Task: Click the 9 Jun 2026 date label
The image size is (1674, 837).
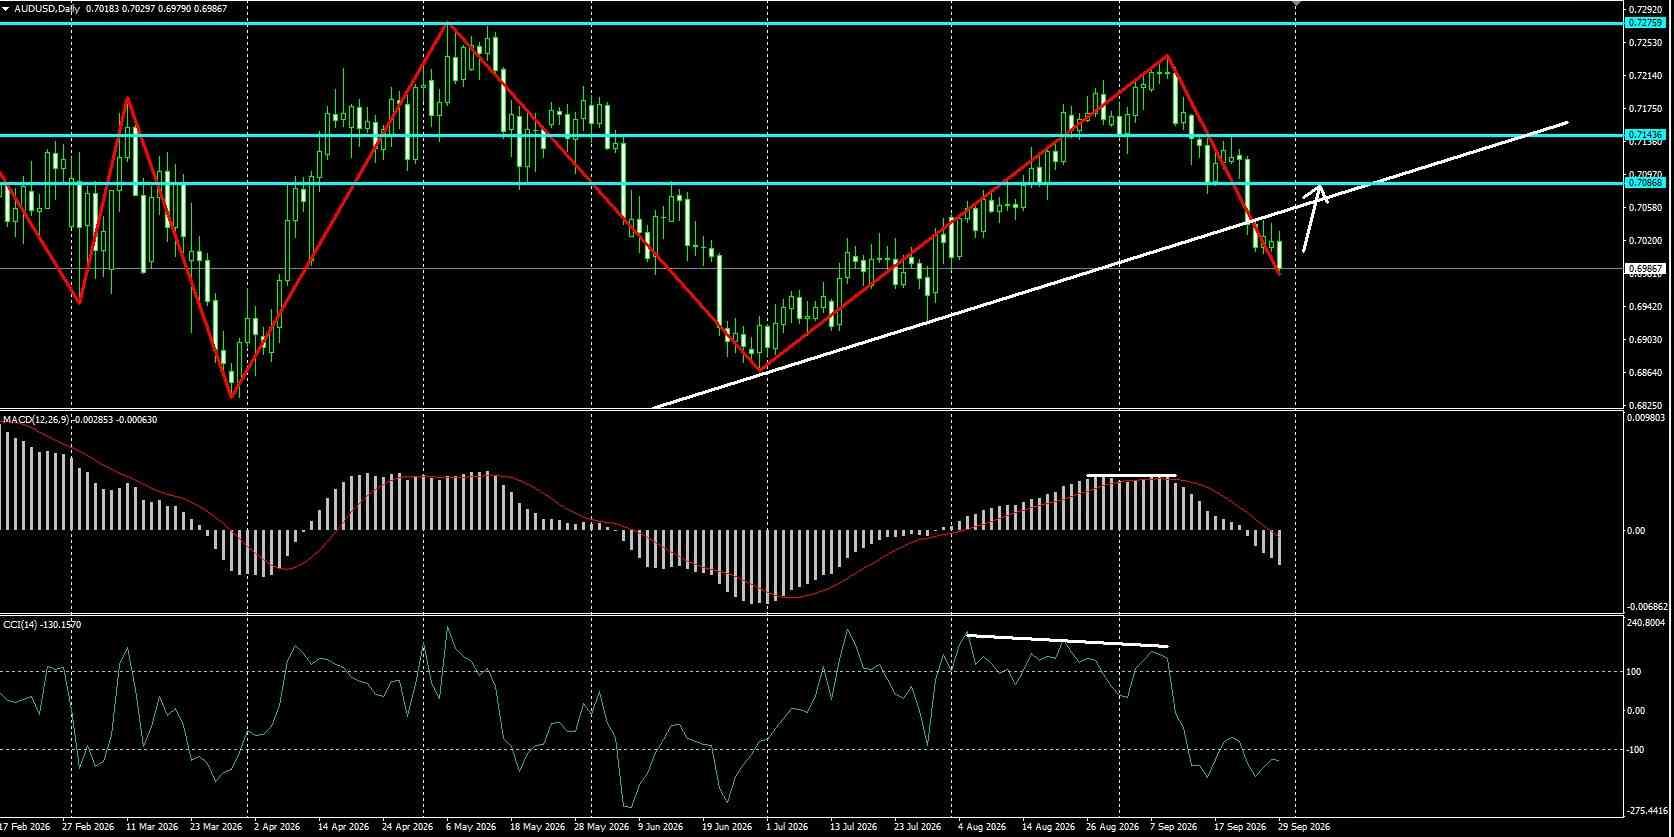Action: (661, 827)
